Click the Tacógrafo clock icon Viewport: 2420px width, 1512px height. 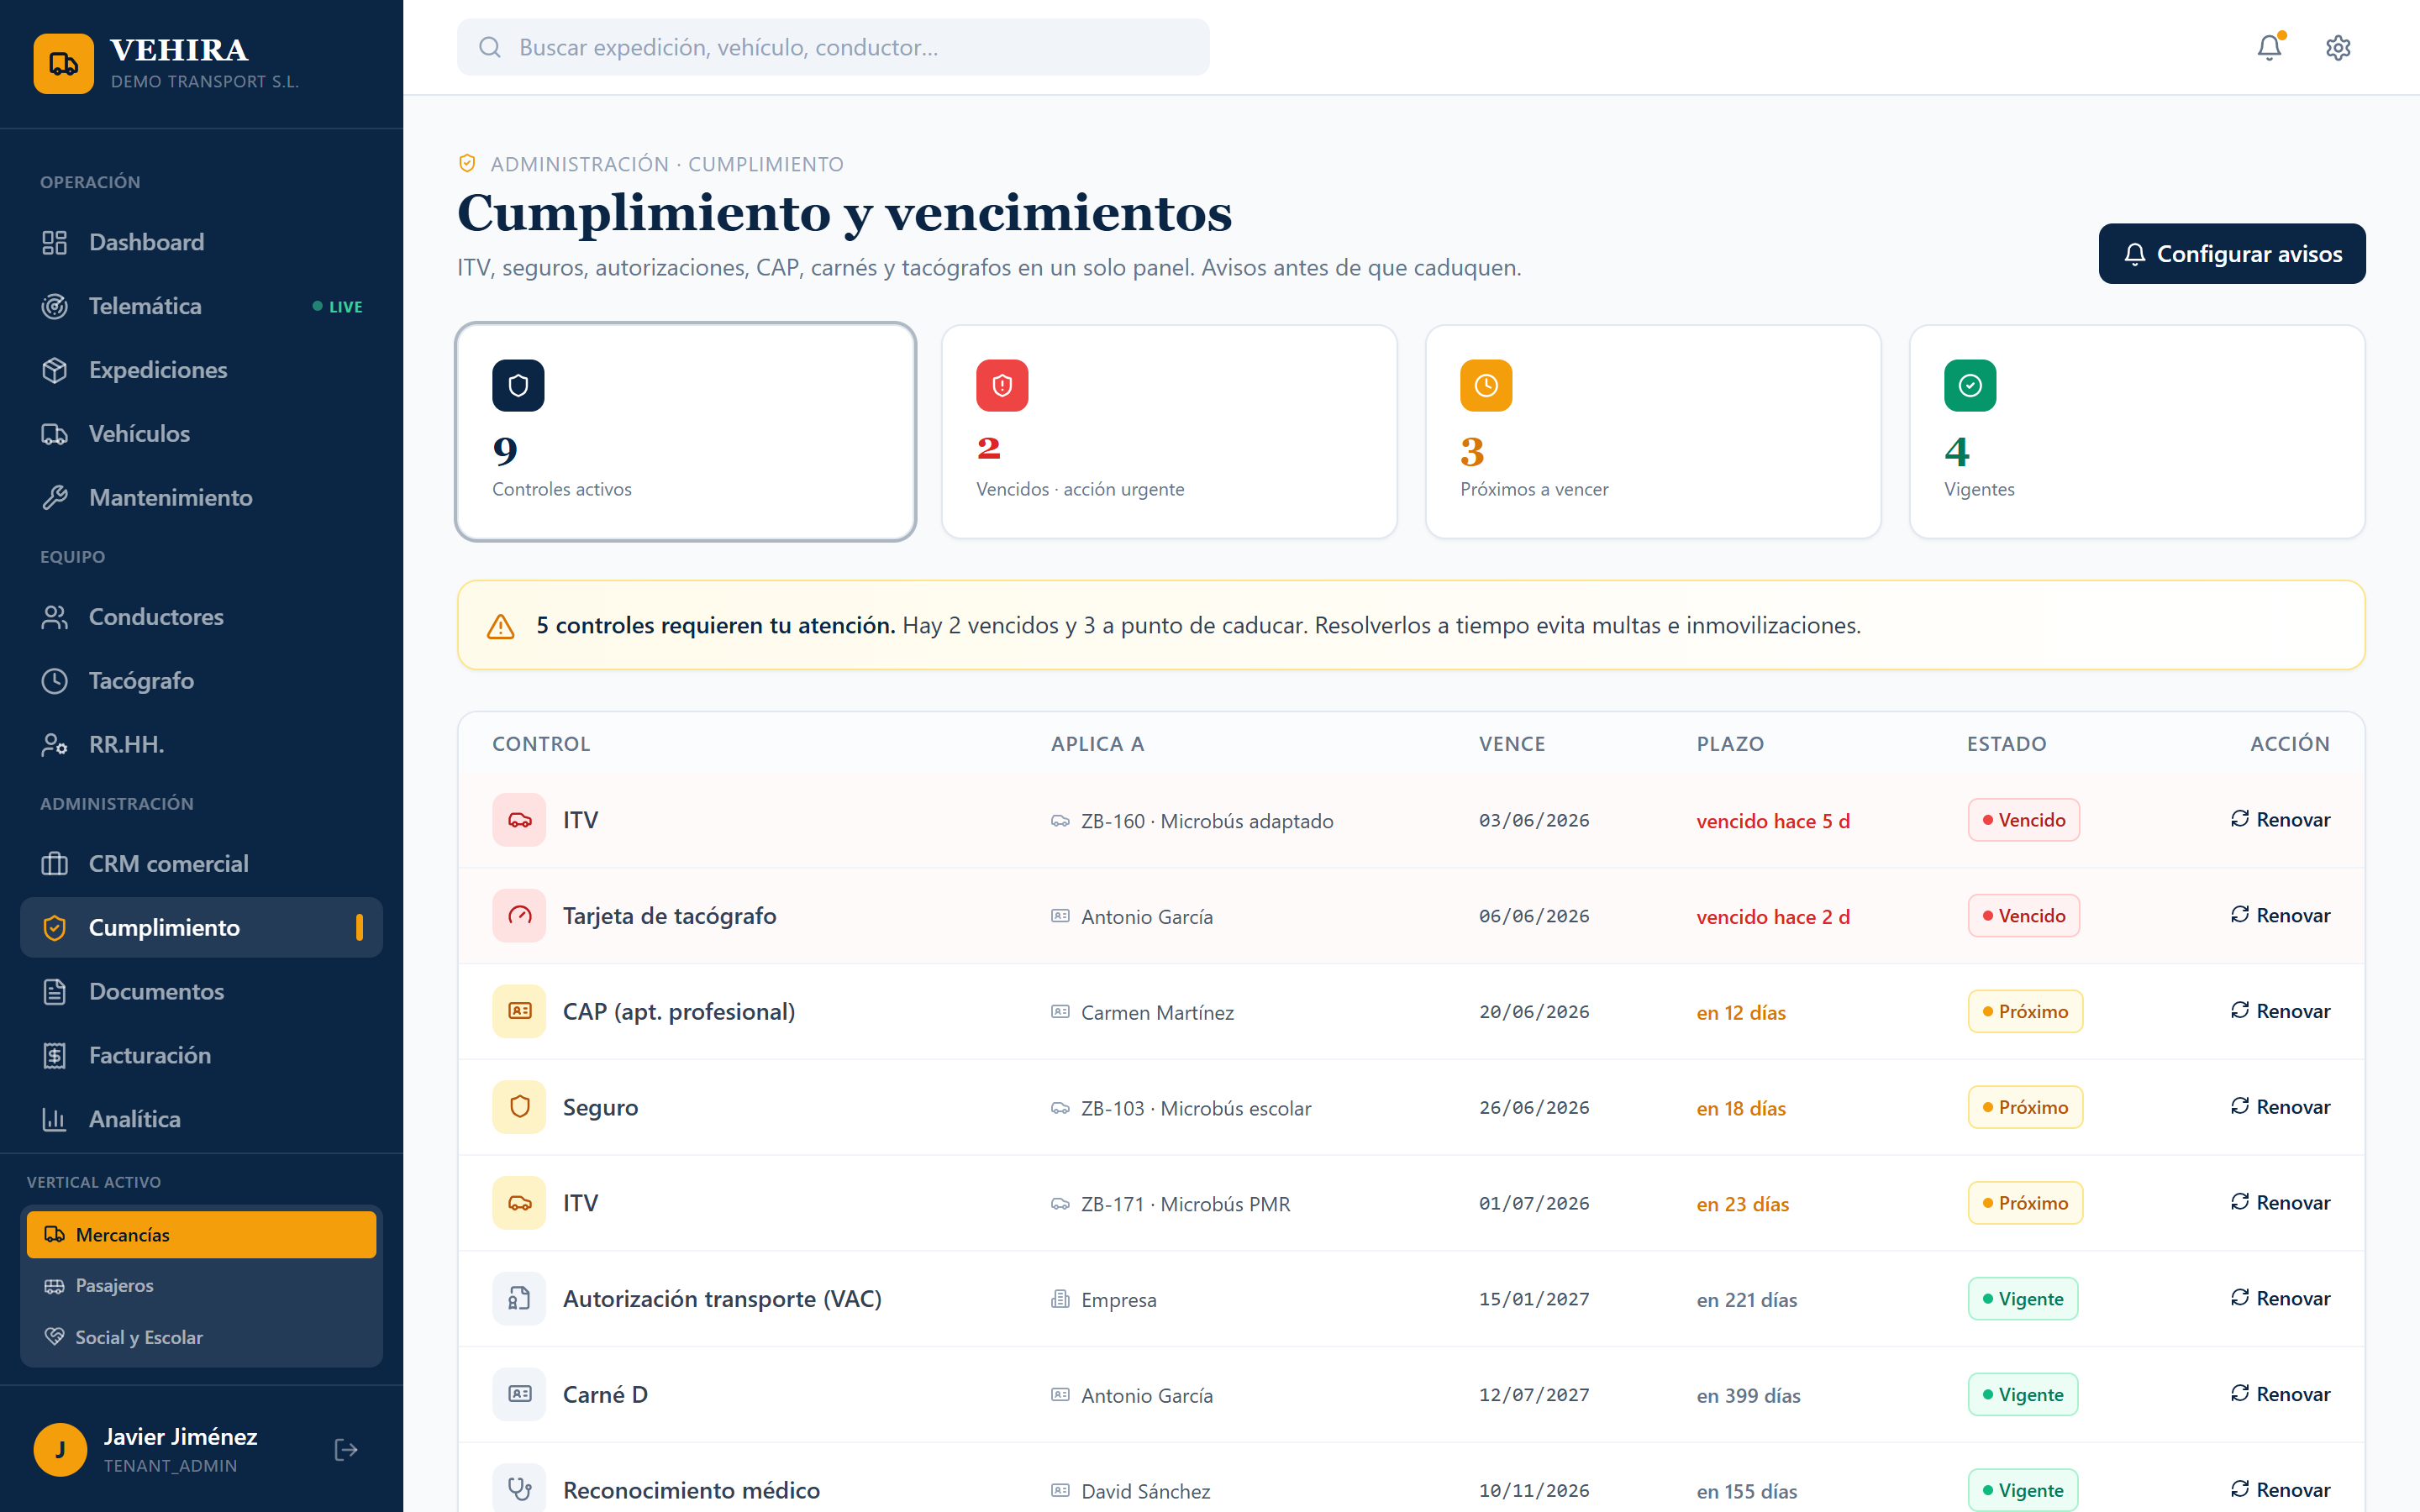[x=54, y=681]
